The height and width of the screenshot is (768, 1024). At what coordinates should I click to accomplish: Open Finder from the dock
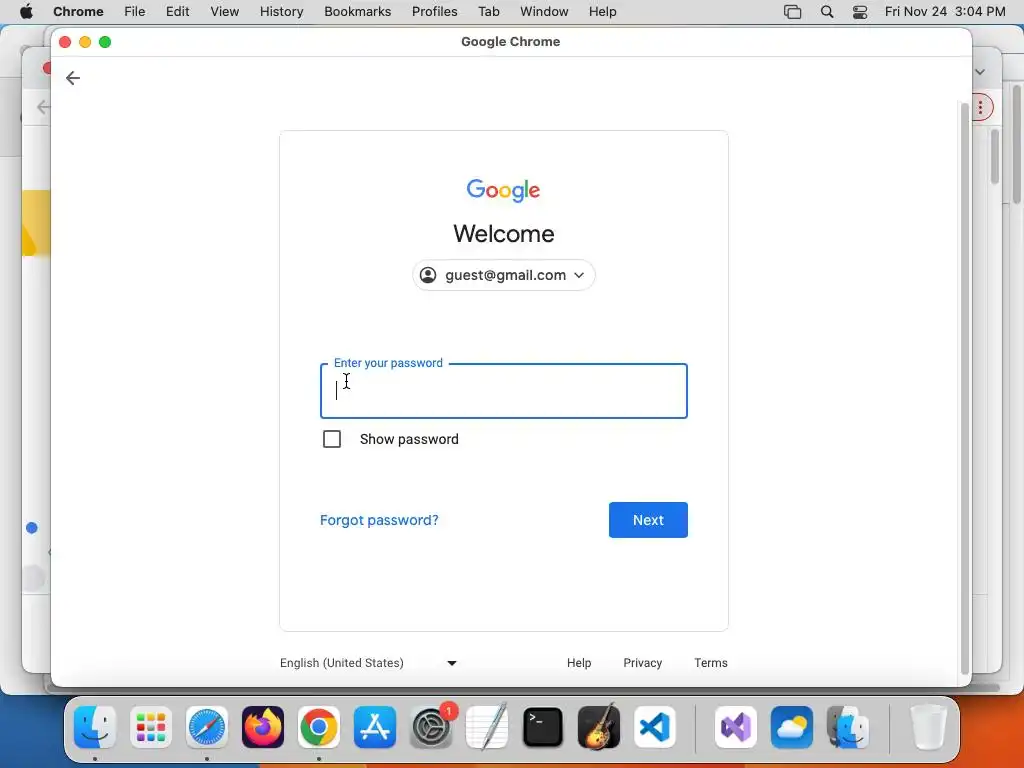pyautogui.click(x=95, y=727)
